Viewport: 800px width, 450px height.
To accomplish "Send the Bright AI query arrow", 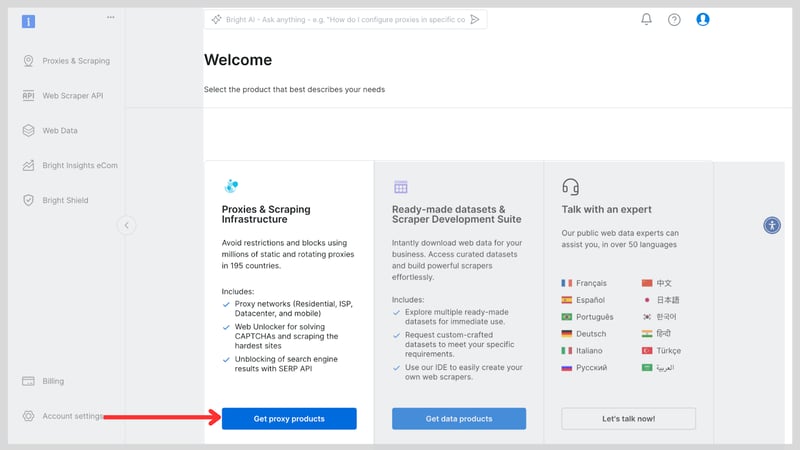I will [475, 19].
